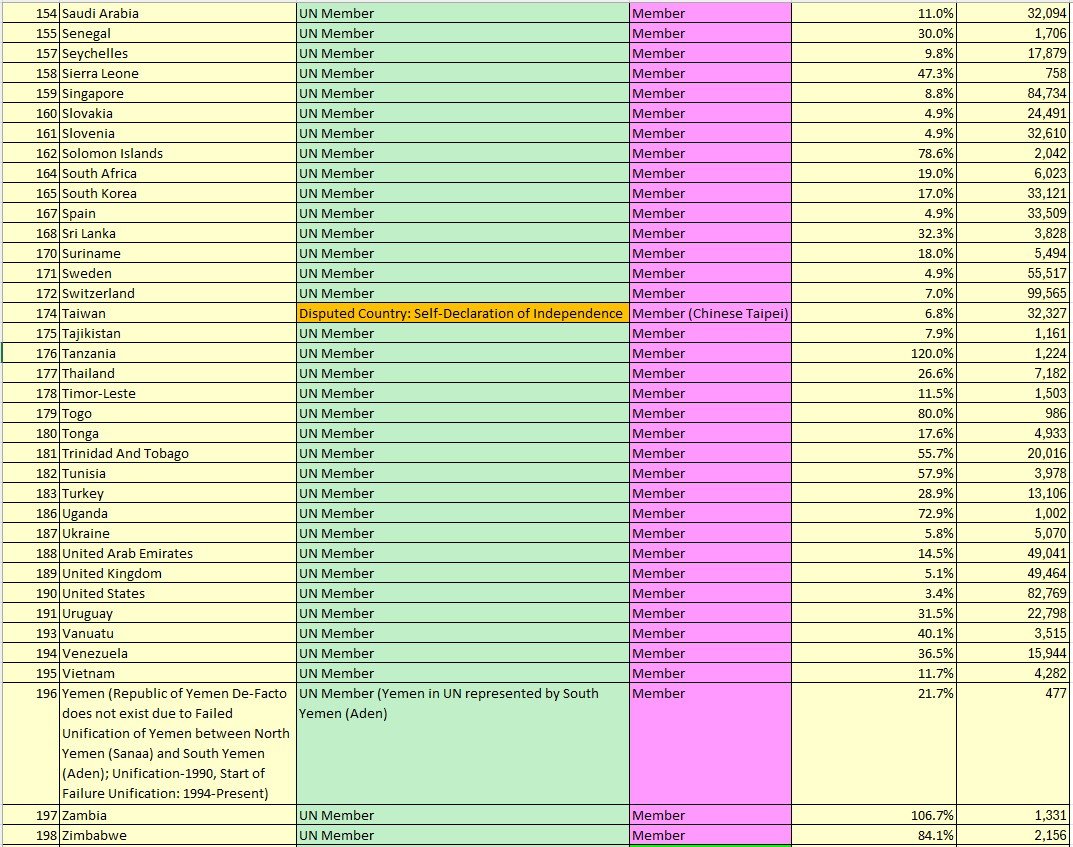
Task: Select the UN Member cell for Spain
Action: pos(463,213)
